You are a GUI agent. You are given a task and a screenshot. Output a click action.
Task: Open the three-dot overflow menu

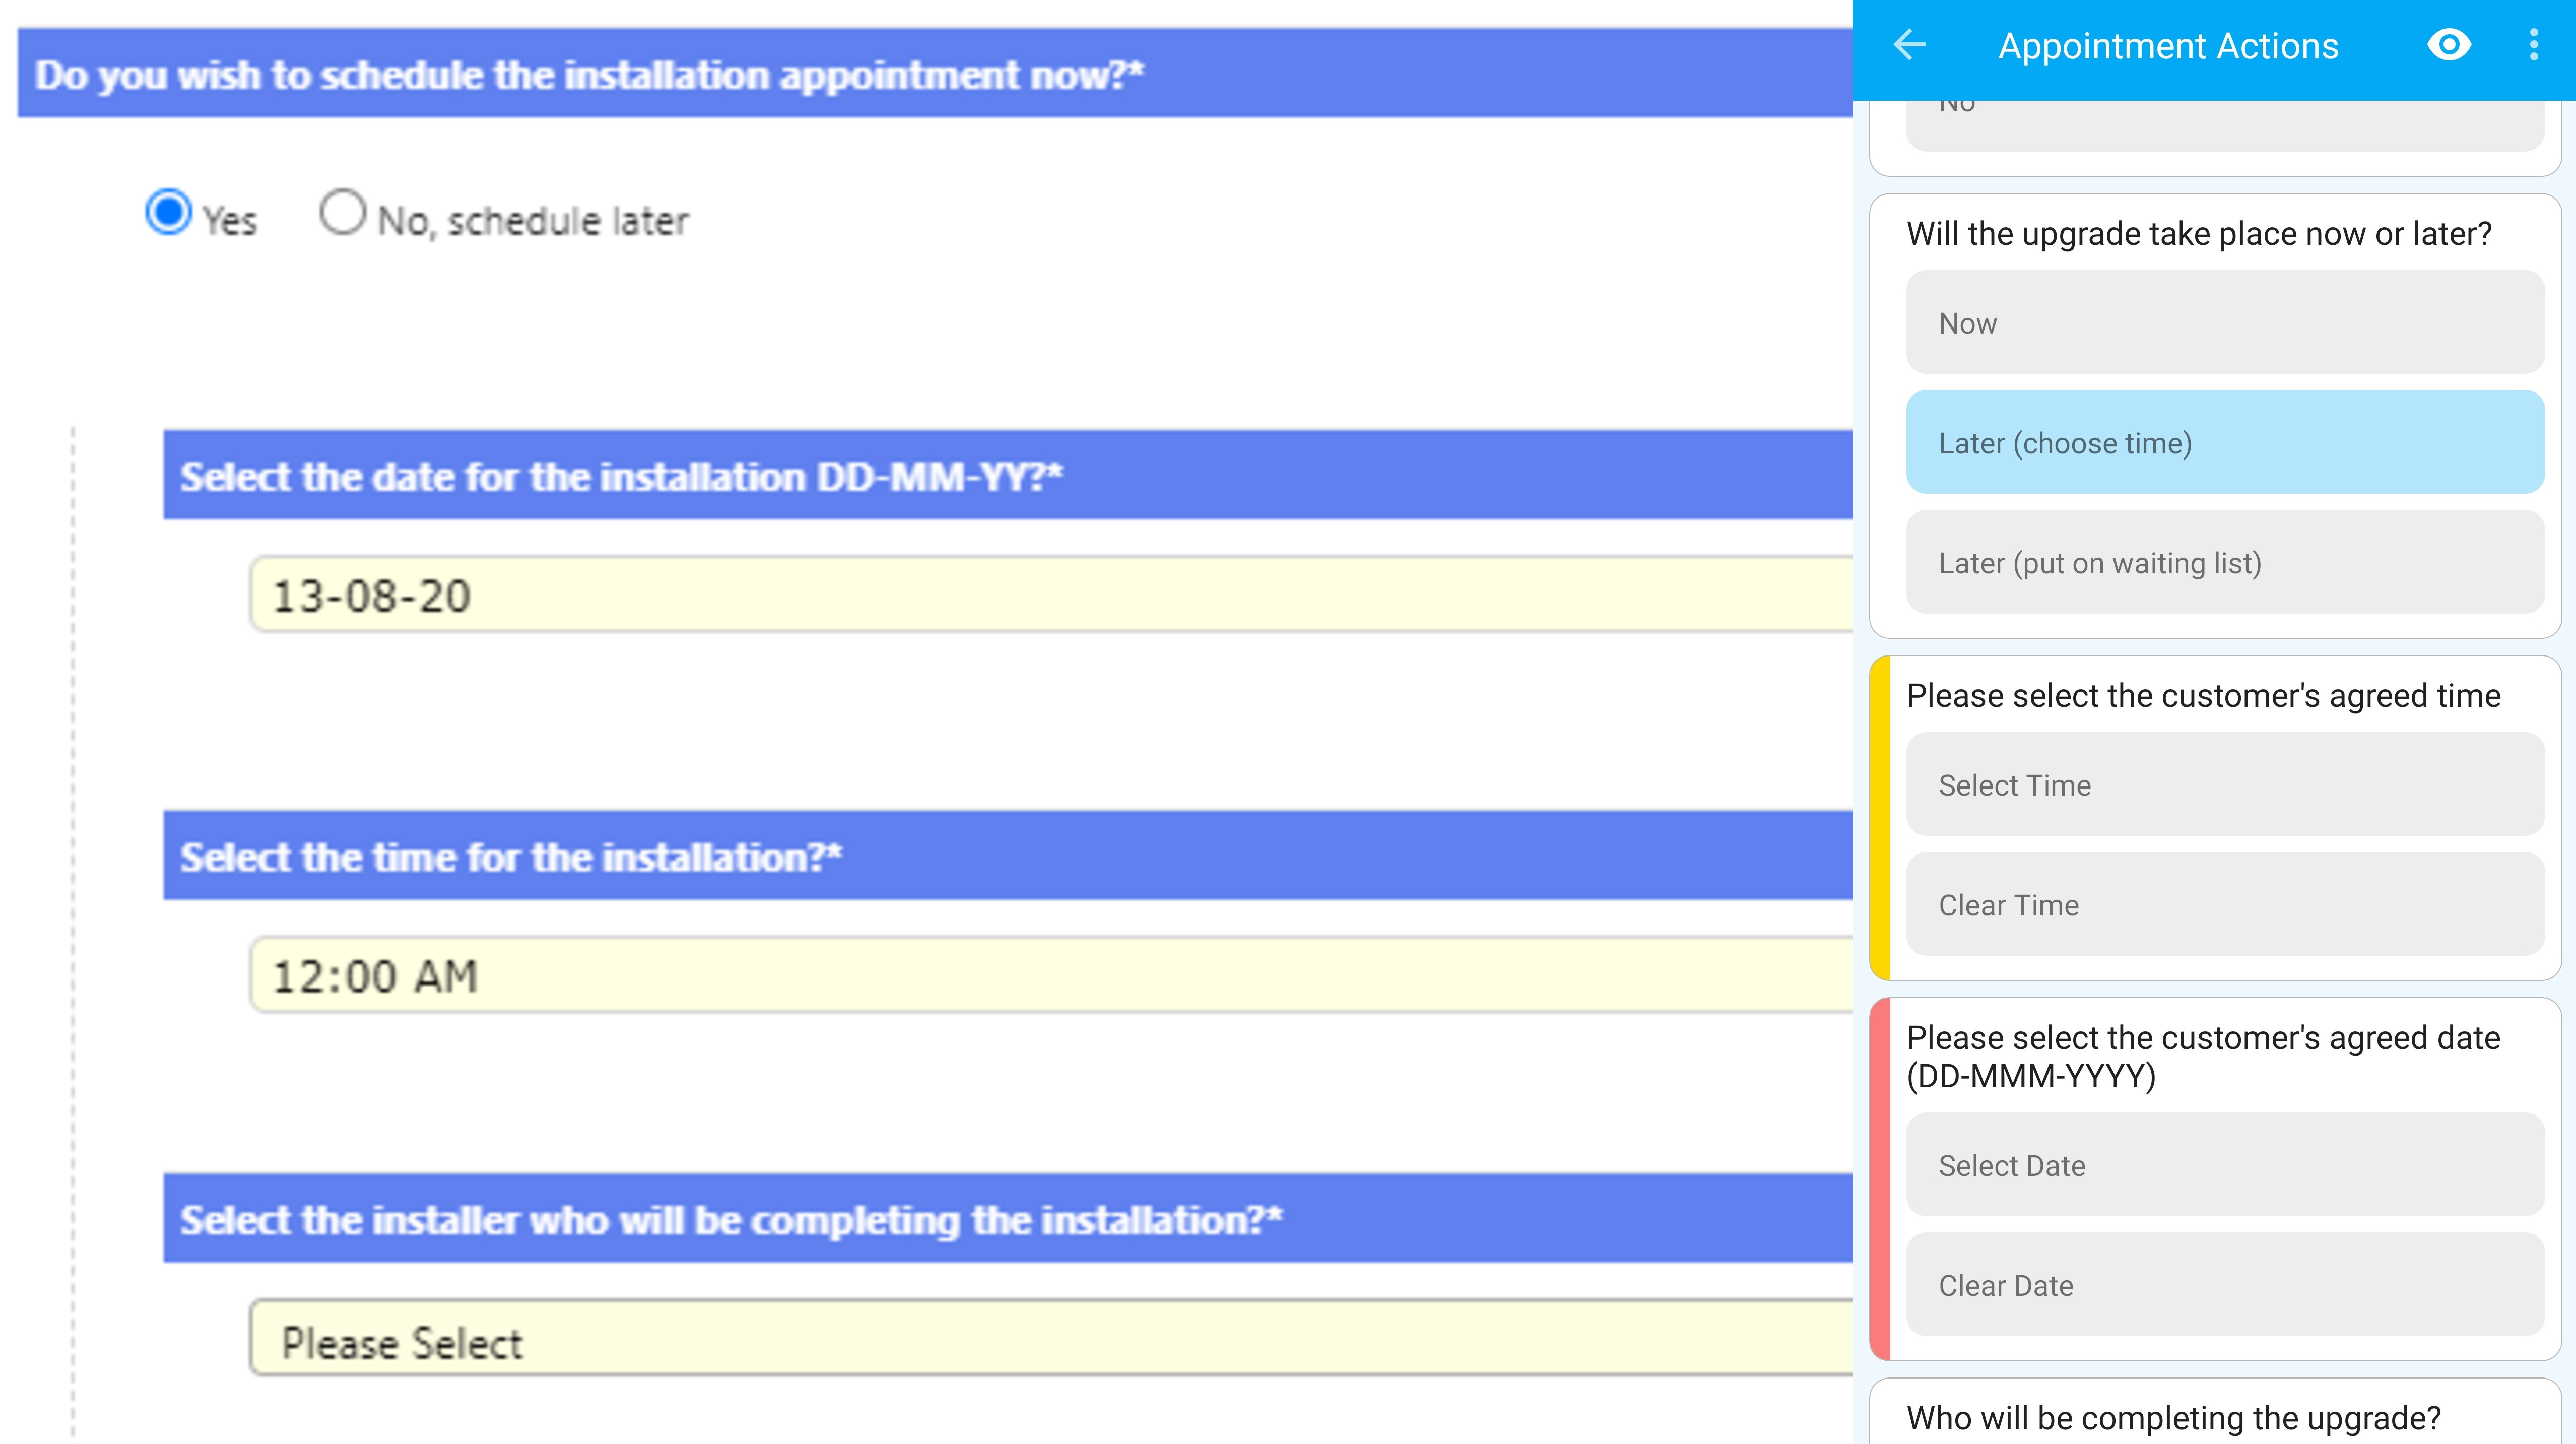[2533, 45]
